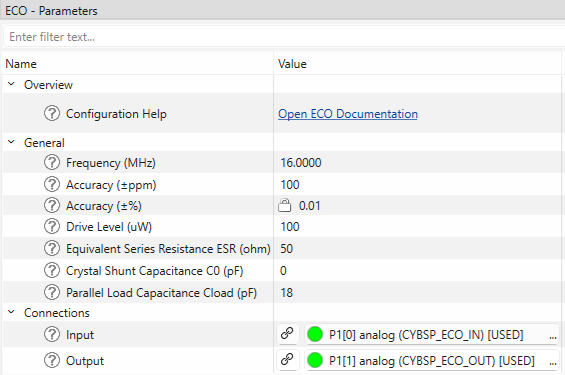
Task: Collapse the Connections section
Action: (x=11, y=312)
